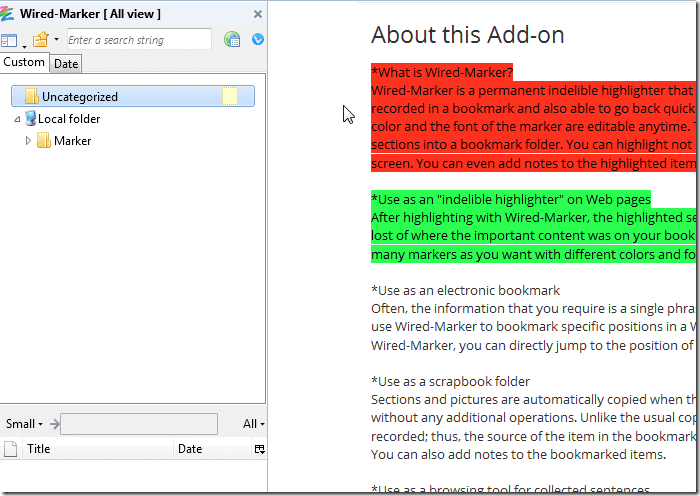This screenshot has width=700, height=496.
Task: Close the Wired-Marker sidebar panel
Action: (258, 14)
